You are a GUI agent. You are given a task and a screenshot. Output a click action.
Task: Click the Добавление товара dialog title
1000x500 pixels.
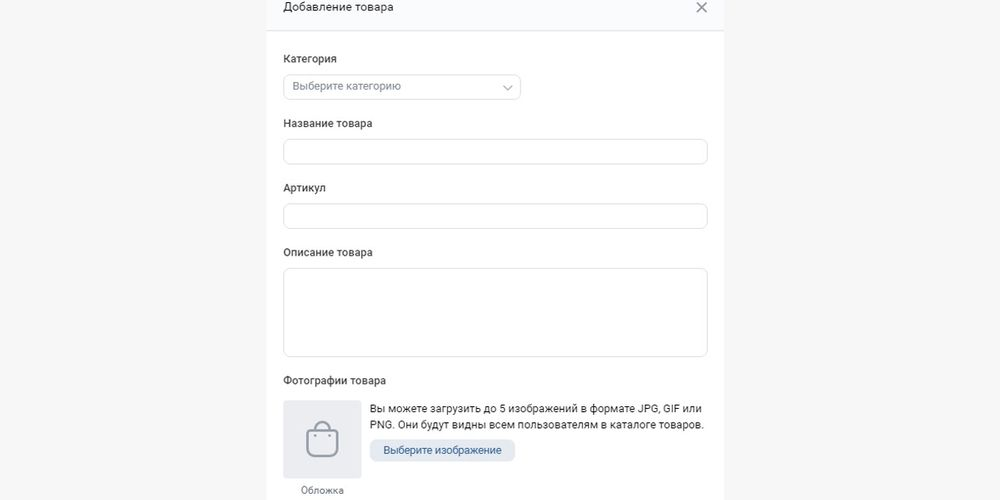[x=338, y=8]
